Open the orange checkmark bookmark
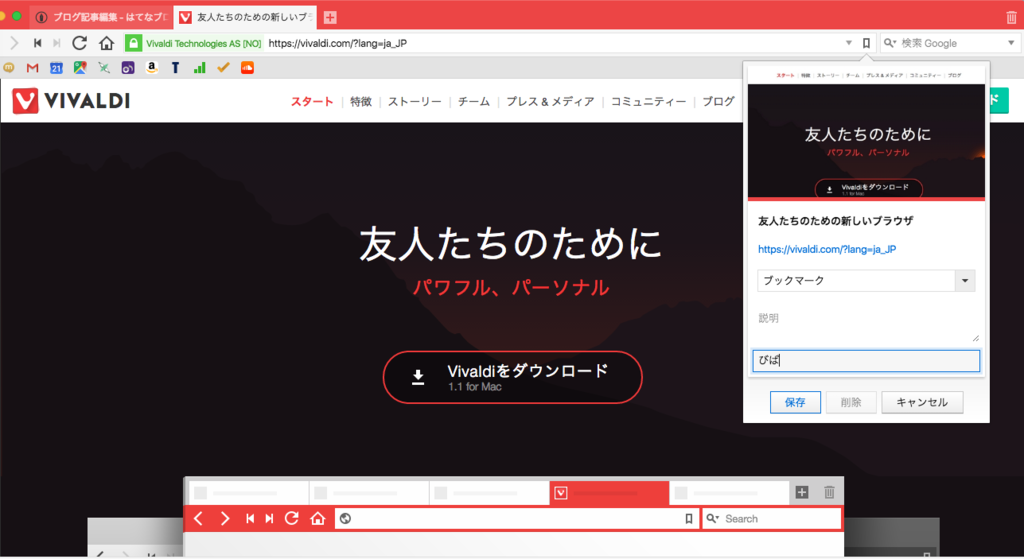 (x=223, y=67)
